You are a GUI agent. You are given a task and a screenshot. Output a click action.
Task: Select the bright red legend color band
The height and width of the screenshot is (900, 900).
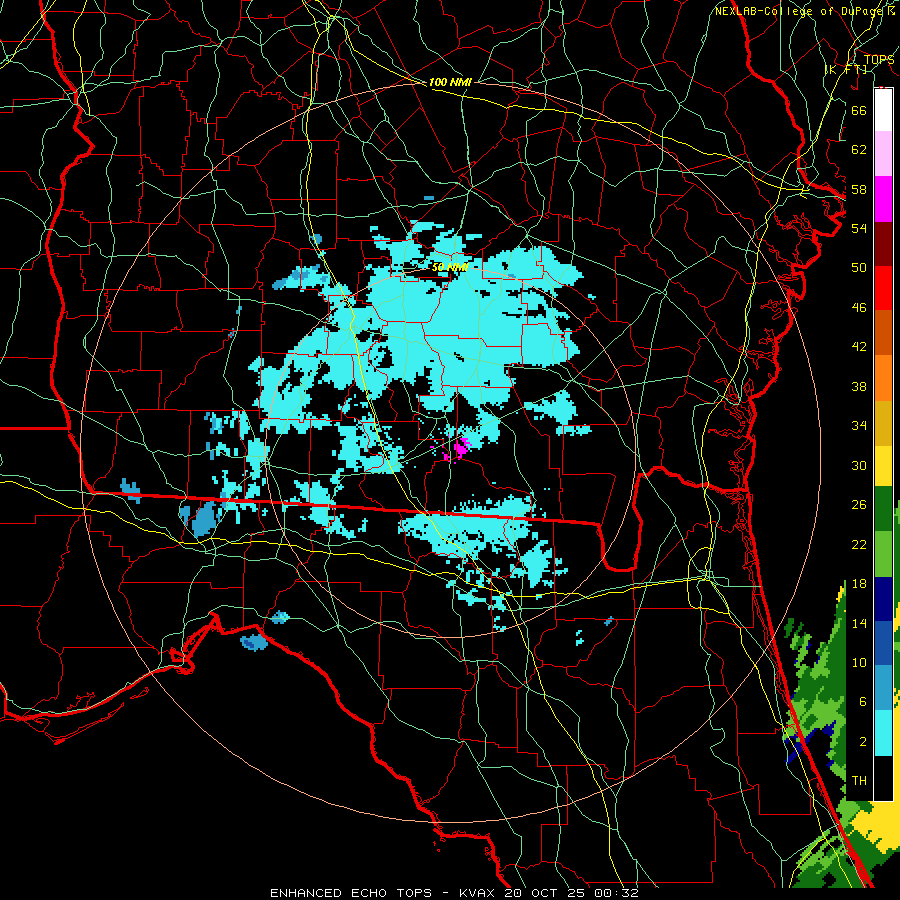coord(883,288)
